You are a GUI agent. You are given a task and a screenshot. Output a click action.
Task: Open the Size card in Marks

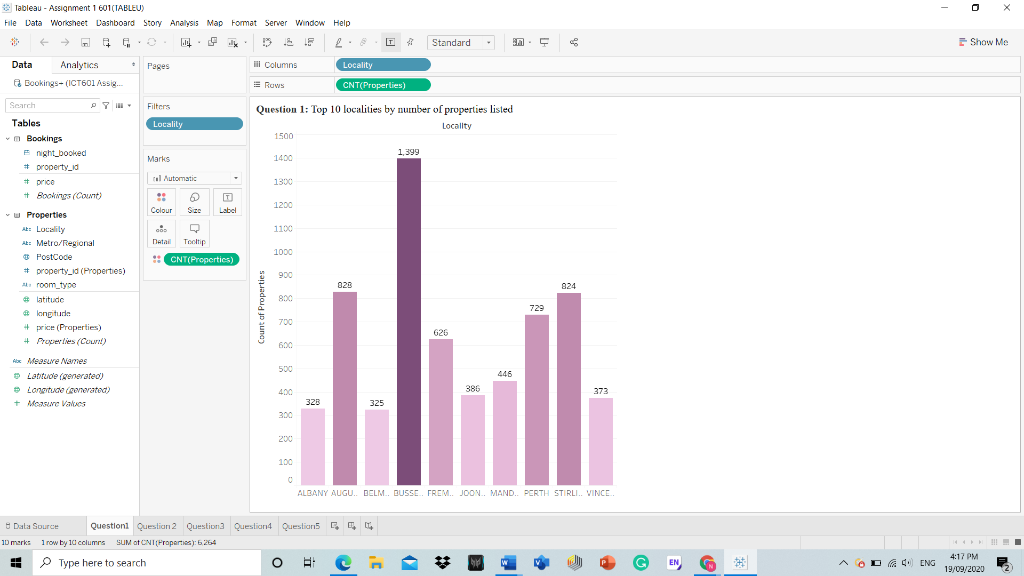tap(193, 204)
